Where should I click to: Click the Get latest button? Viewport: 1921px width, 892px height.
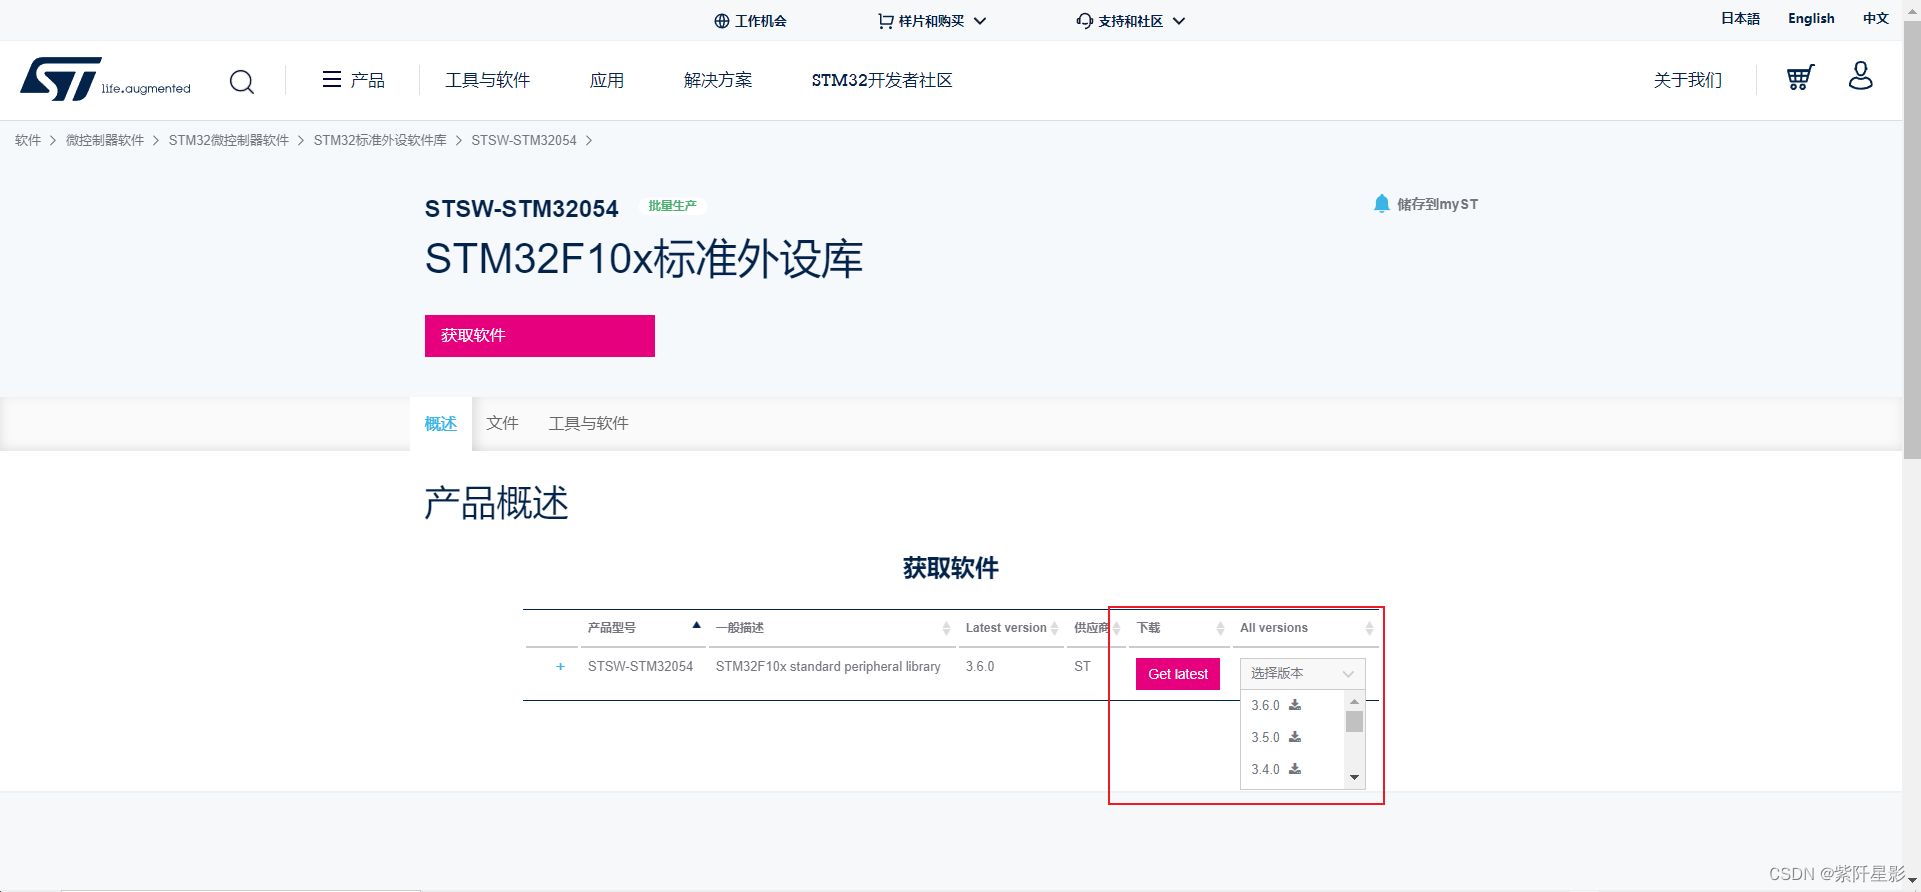tap(1178, 674)
